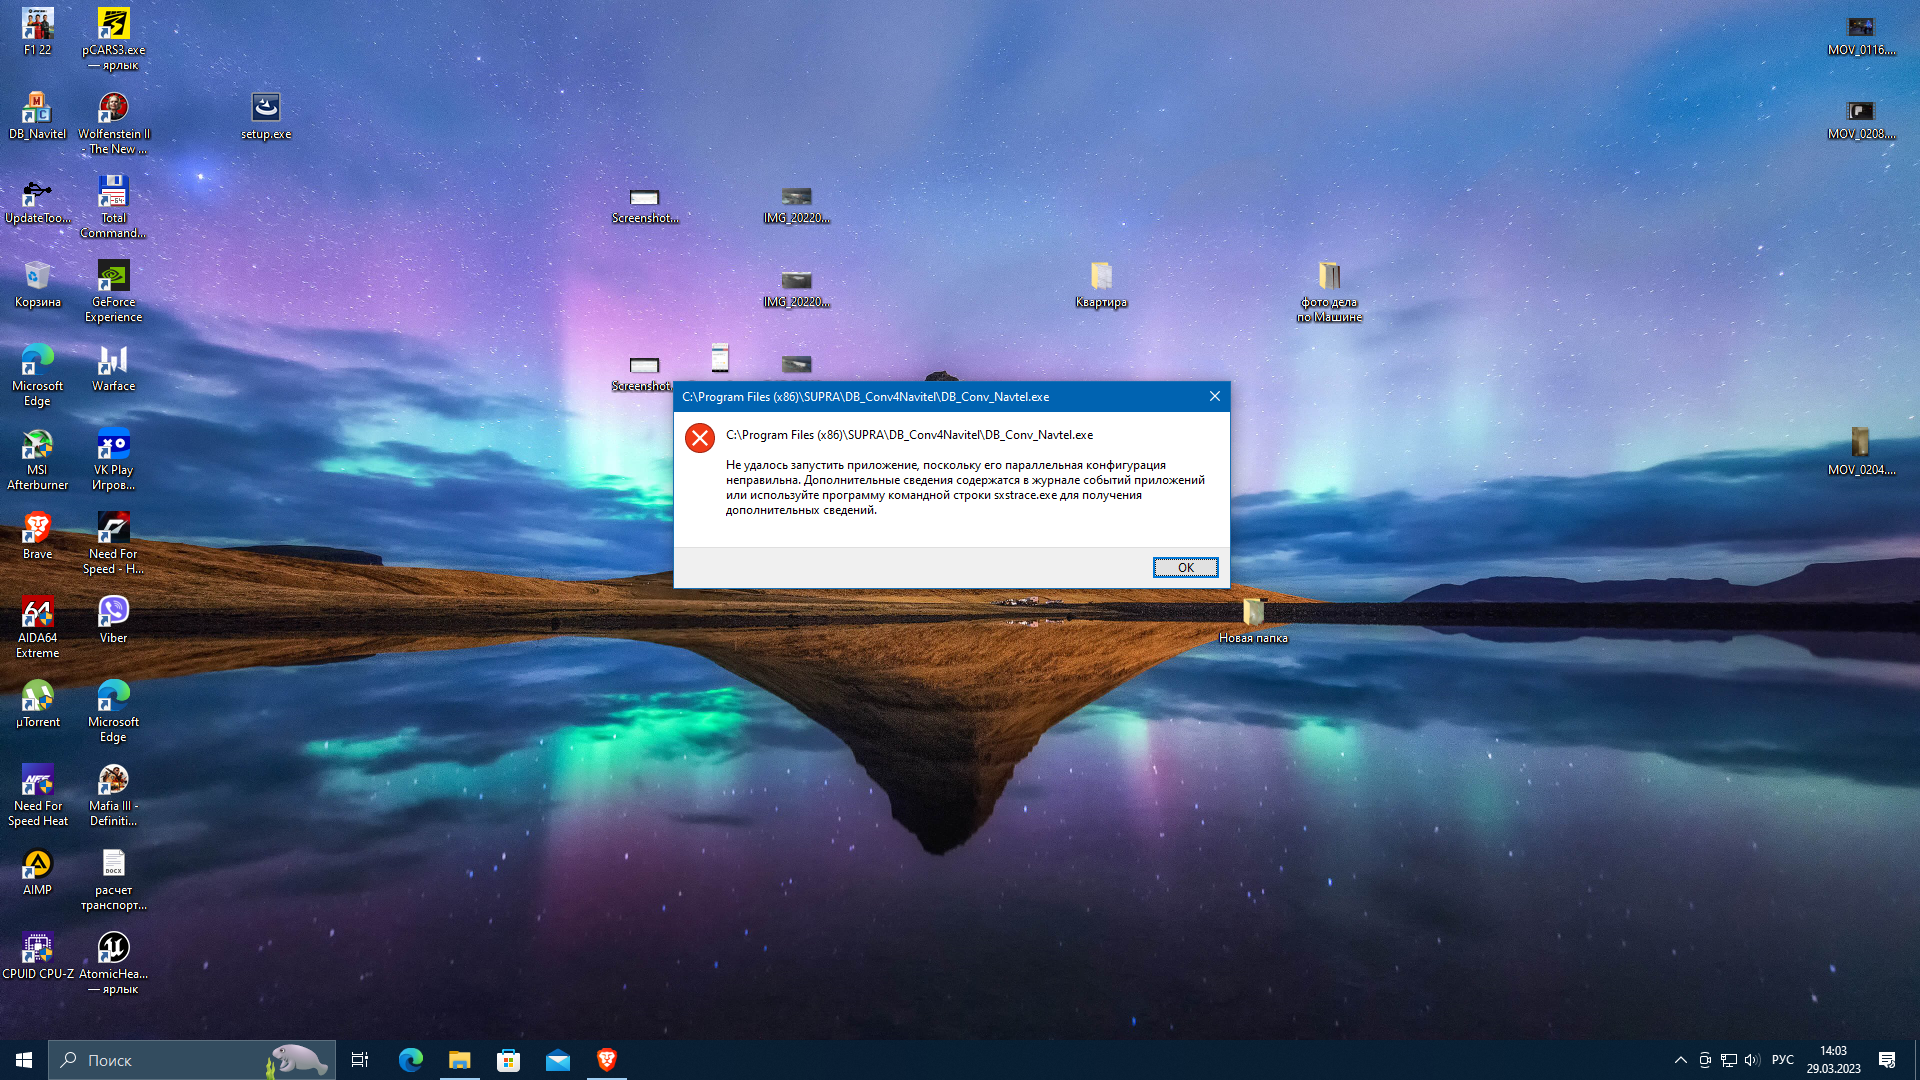Viewport: 1920px width, 1080px height.
Task: Select the µTorrent desktop shortcut
Action: point(37,697)
